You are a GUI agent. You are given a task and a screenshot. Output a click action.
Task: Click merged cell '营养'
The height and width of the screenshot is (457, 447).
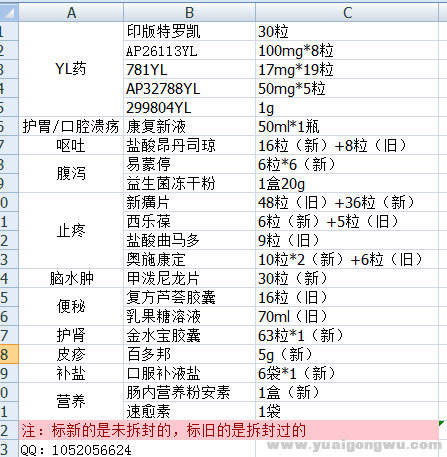coord(71,401)
